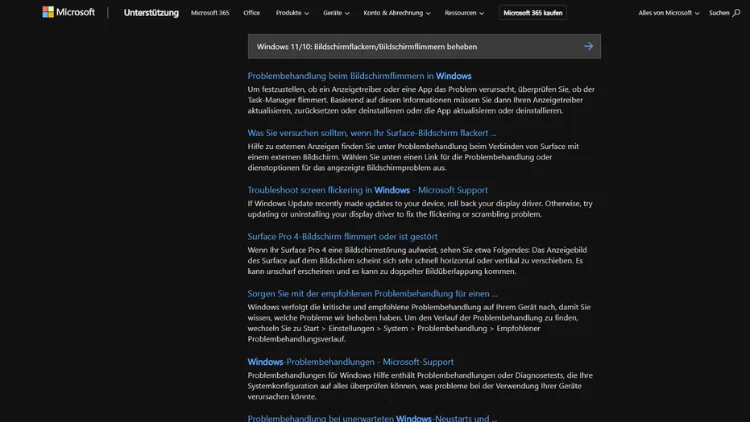Click the description starting 'Hilfe zu externen Anzeigen'
Viewport: 750px width, 422px height.
pyautogui.click(x=413, y=157)
